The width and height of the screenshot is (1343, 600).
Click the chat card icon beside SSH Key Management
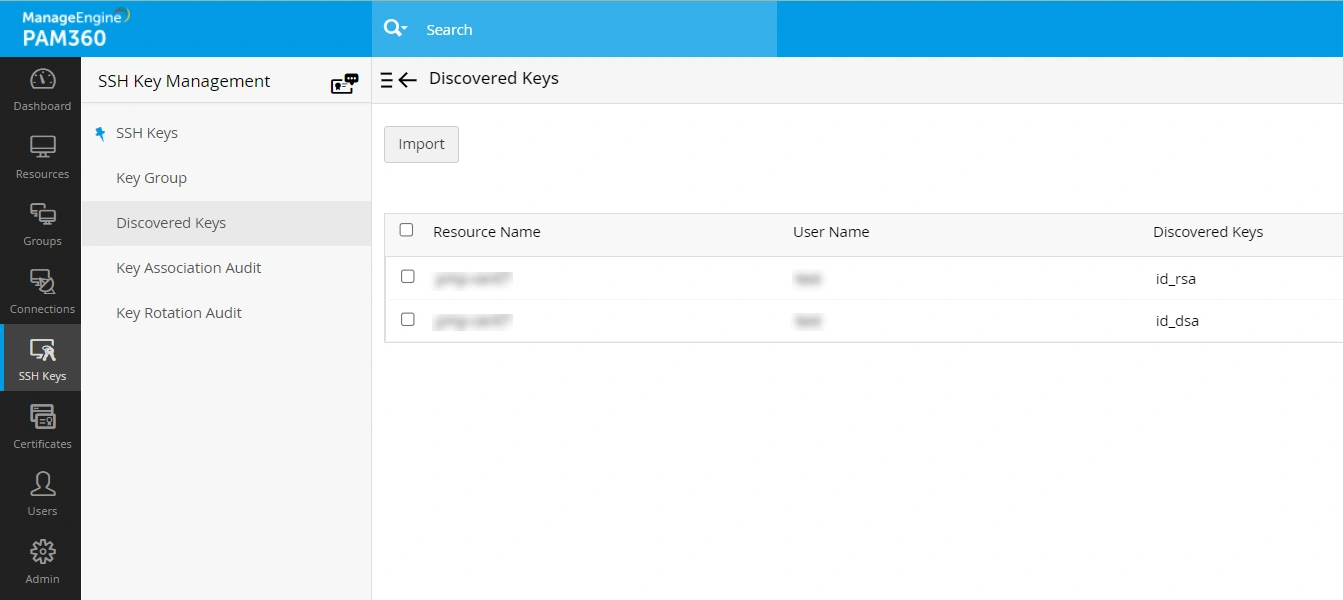point(344,83)
